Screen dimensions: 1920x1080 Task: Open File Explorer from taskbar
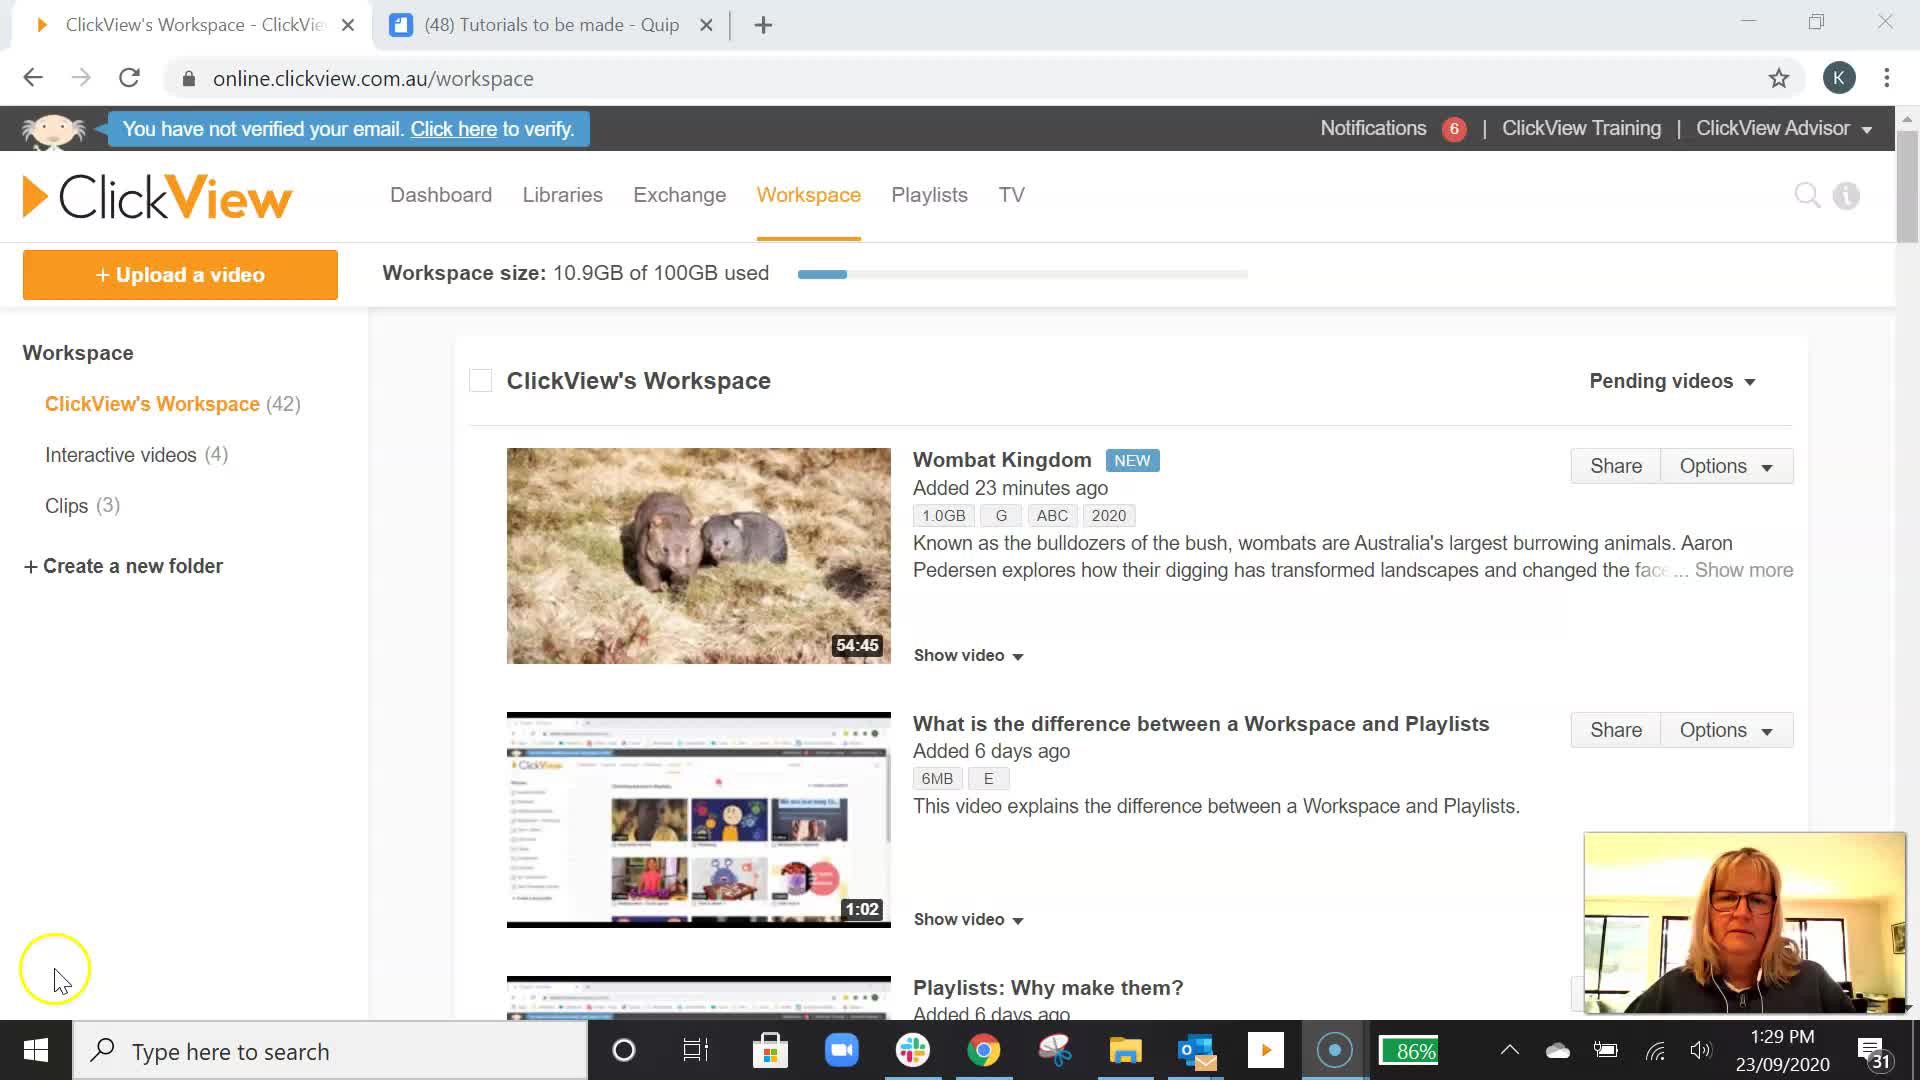[x=1125, y=1051]
